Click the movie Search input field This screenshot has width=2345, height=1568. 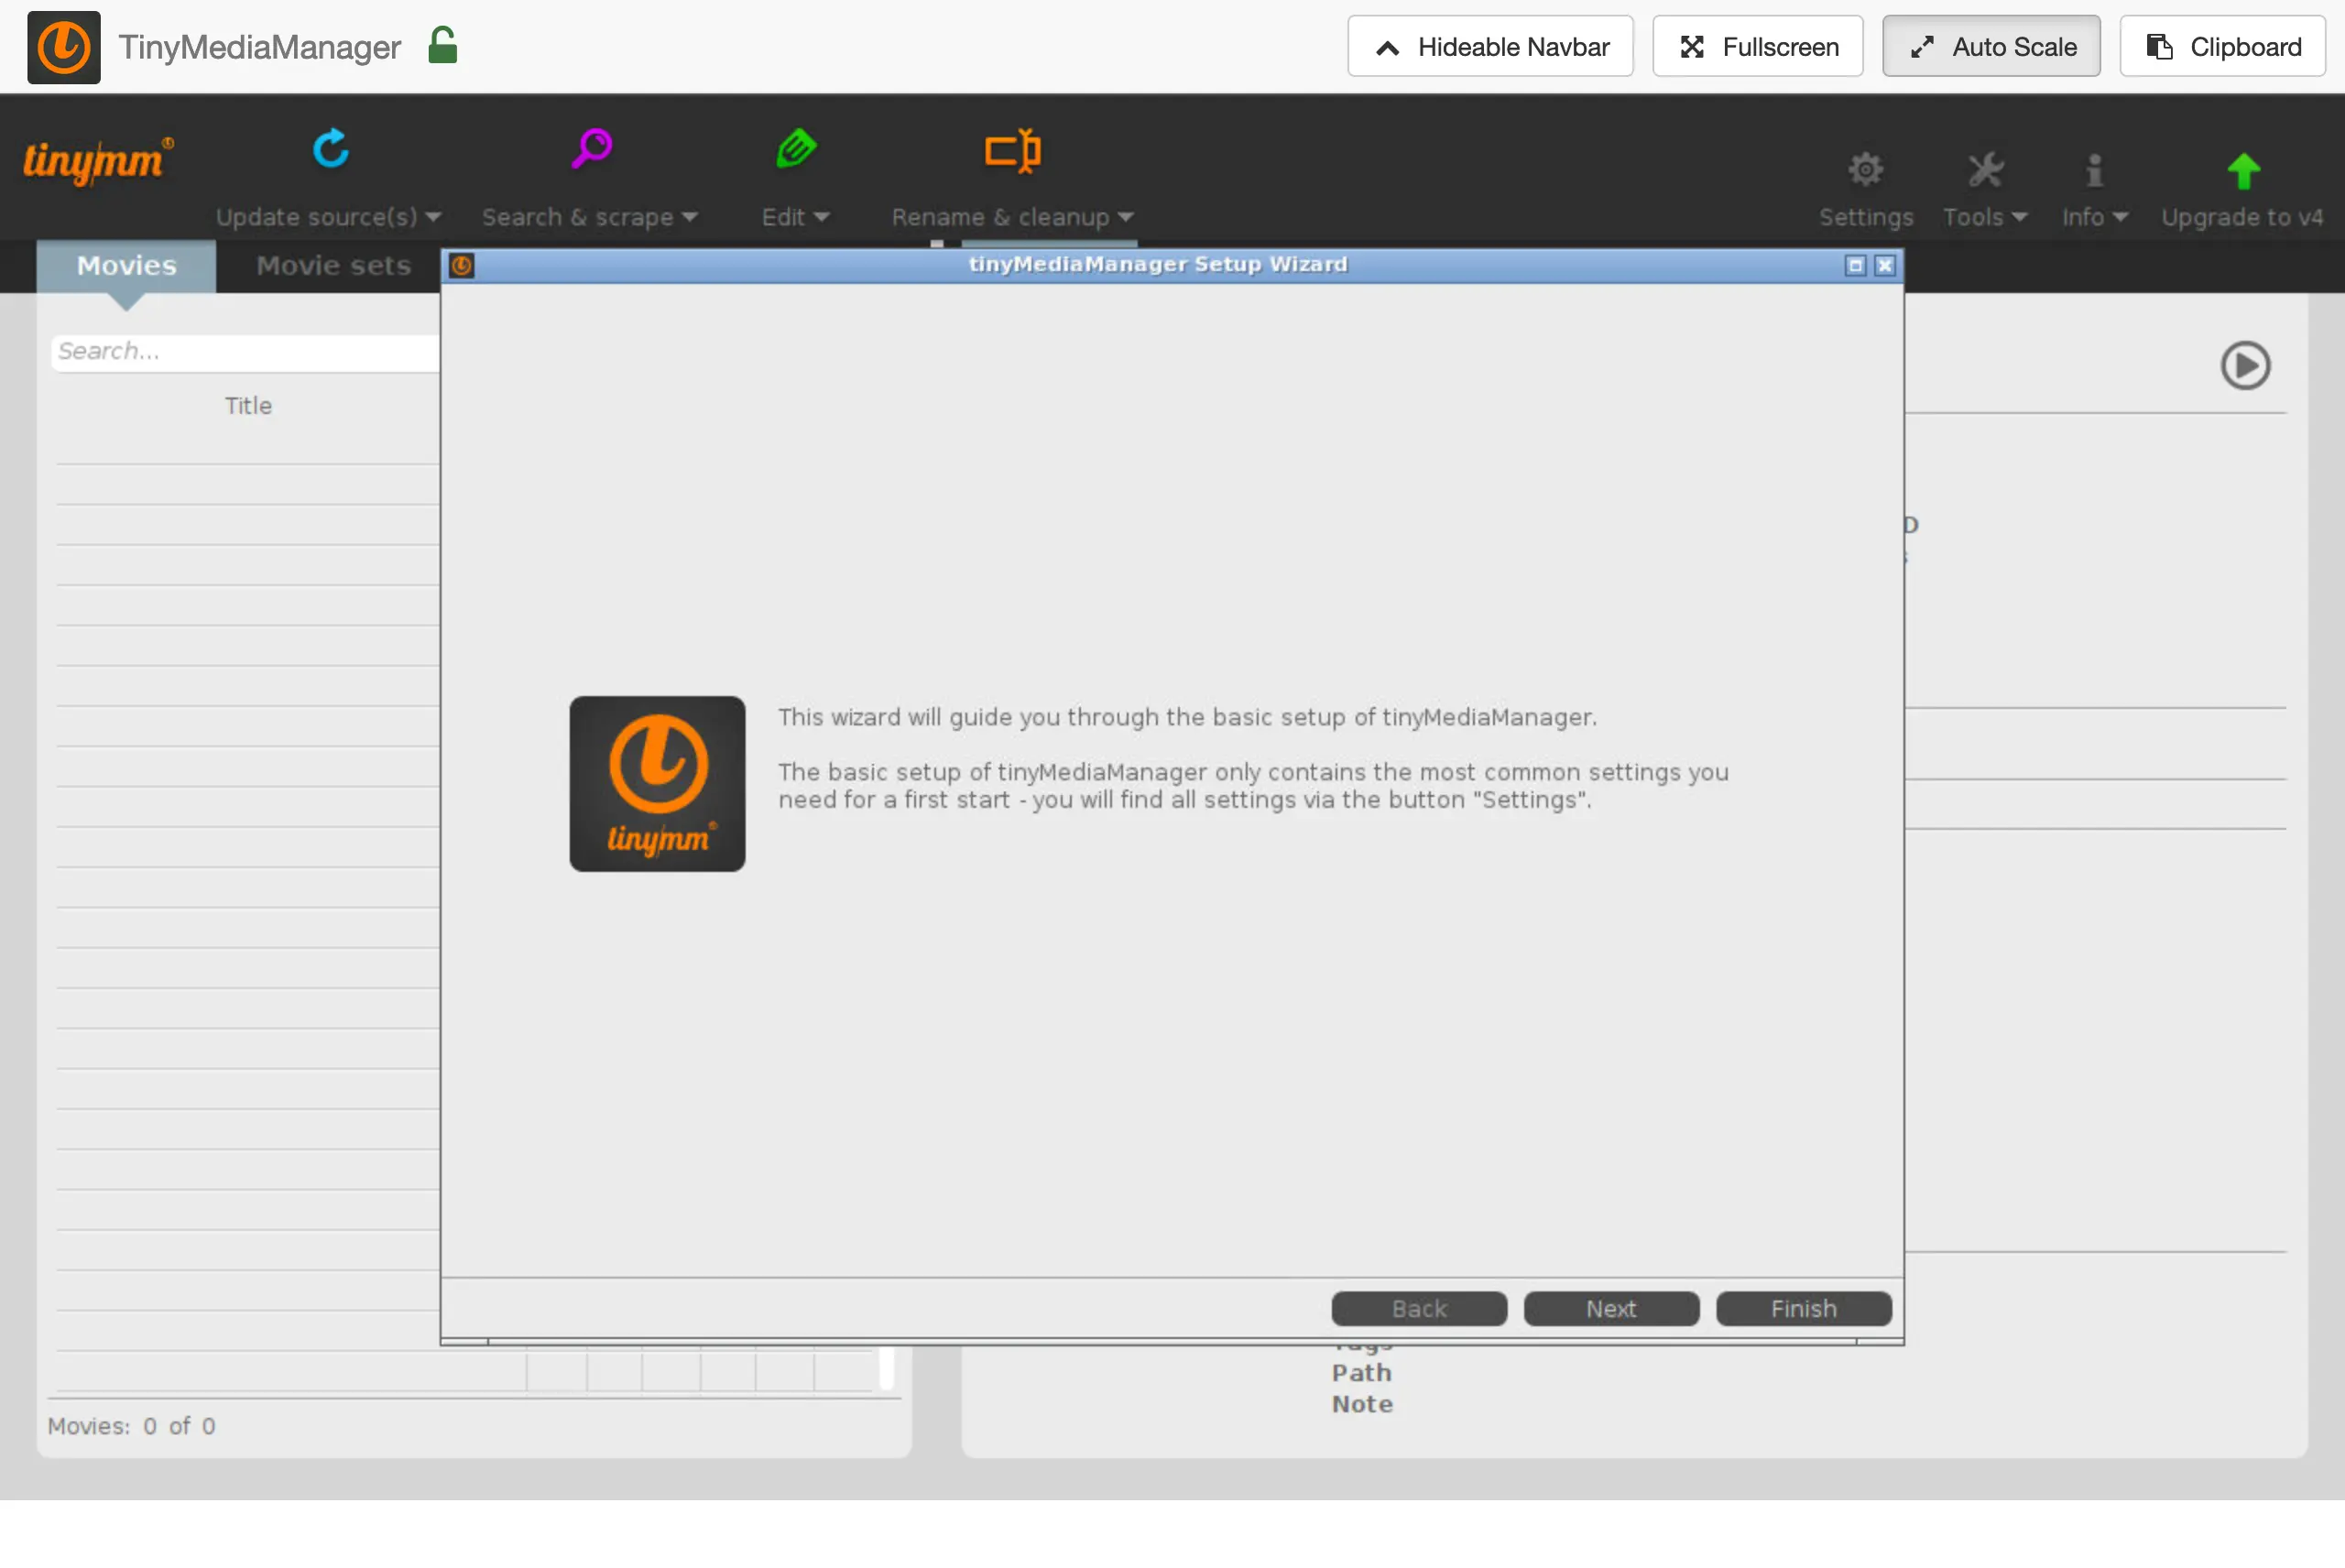(x=246, y=352)
